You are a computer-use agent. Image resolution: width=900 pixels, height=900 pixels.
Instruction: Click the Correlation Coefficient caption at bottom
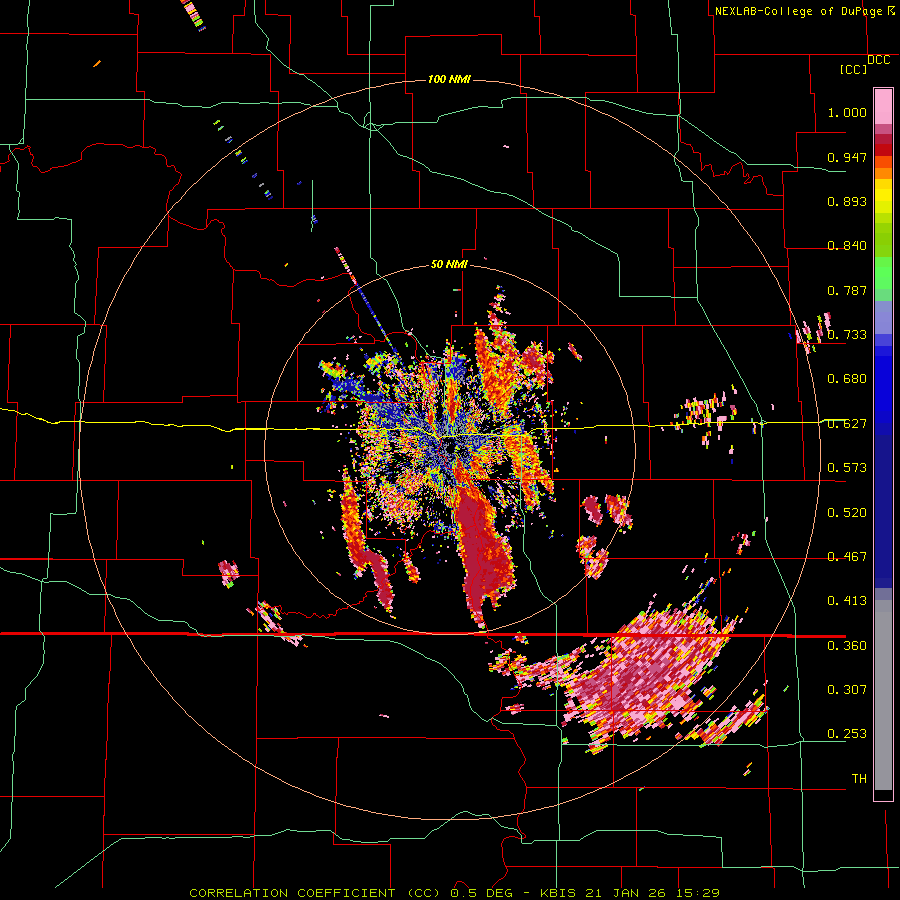[454, 893]
